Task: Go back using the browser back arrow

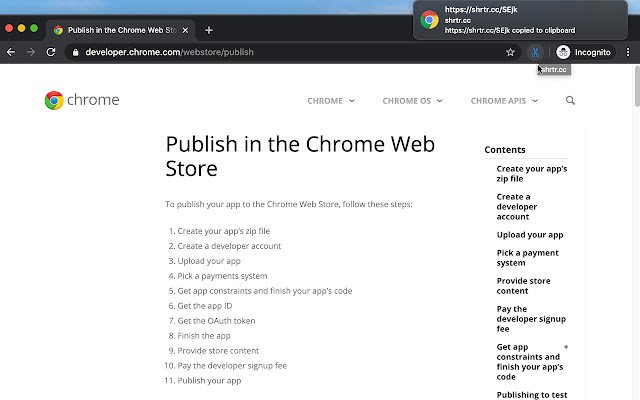Action: (x=11, y=52)
